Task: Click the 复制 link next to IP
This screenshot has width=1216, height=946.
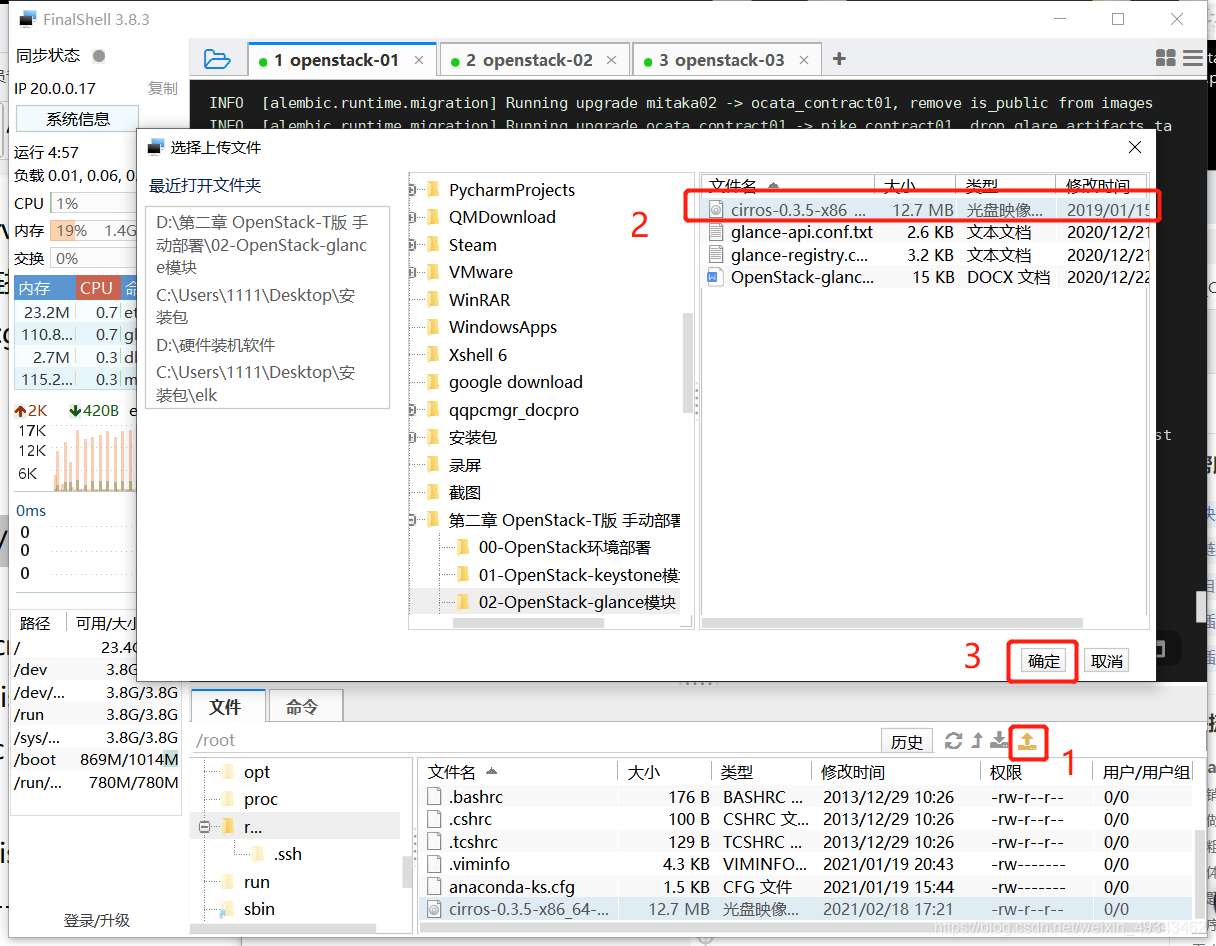Action: tap(163, 88)
